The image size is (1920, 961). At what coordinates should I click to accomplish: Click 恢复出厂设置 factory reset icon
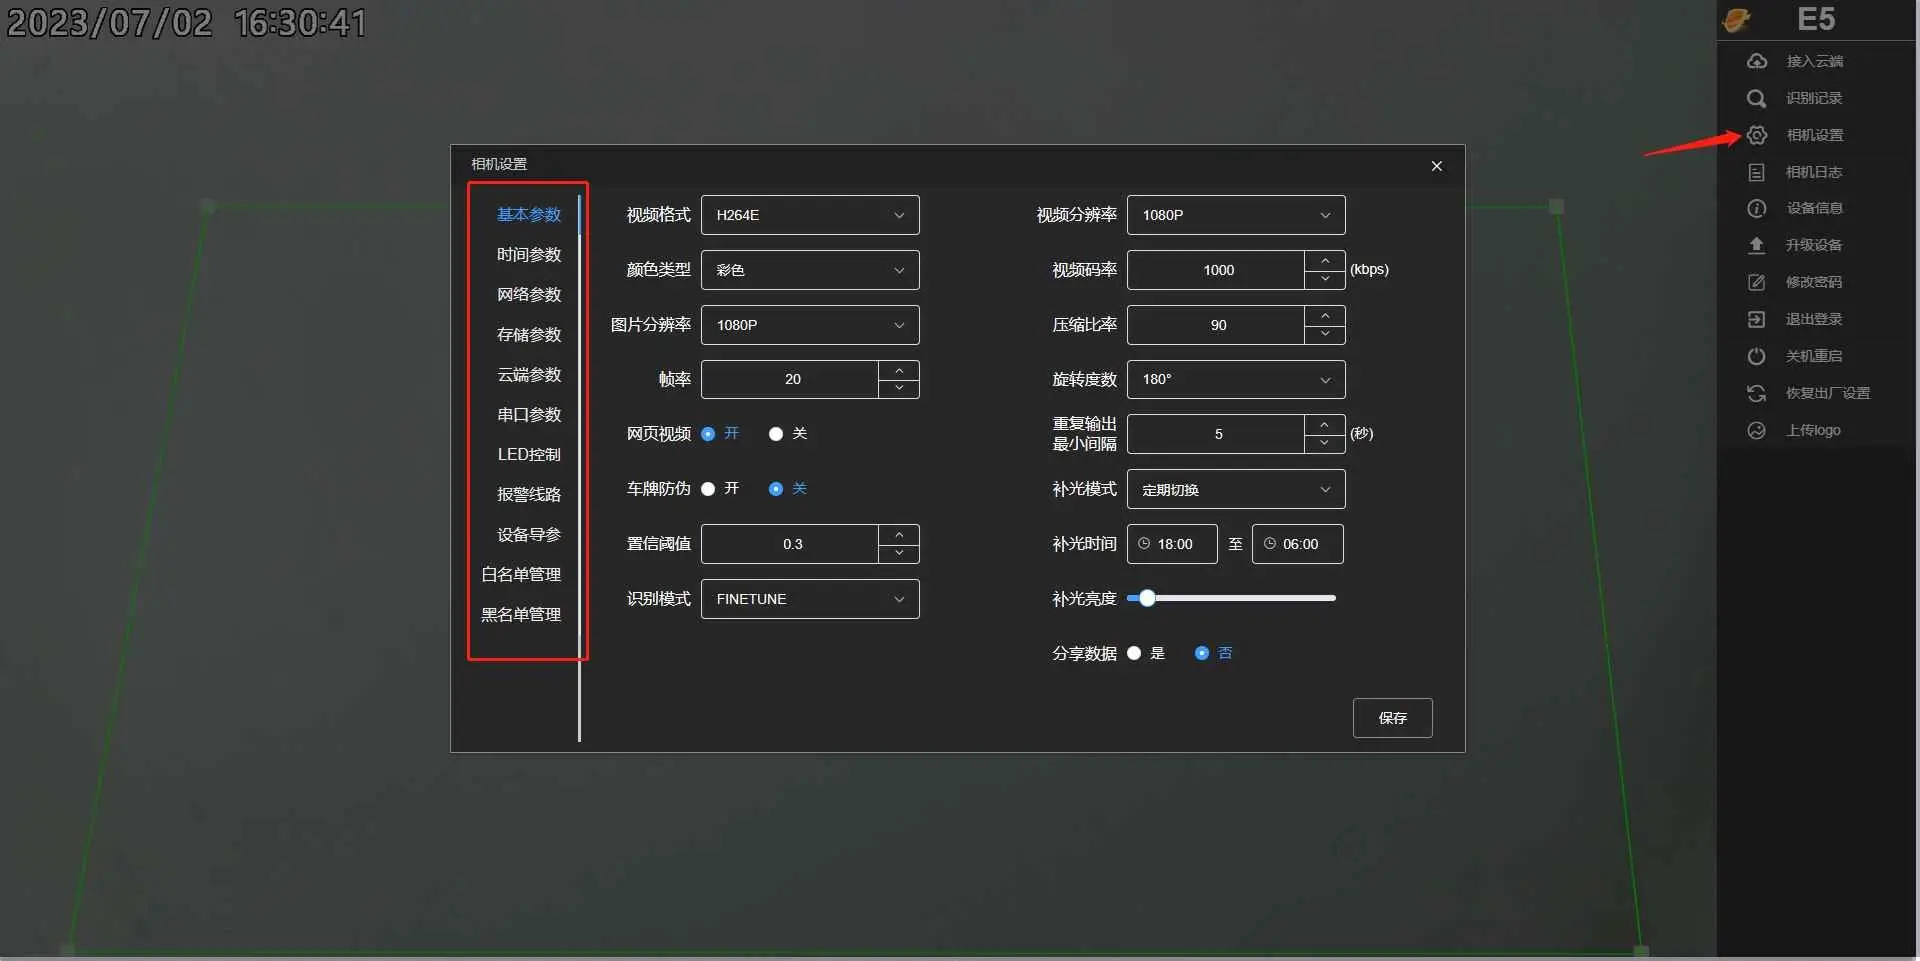(1757, 393)
